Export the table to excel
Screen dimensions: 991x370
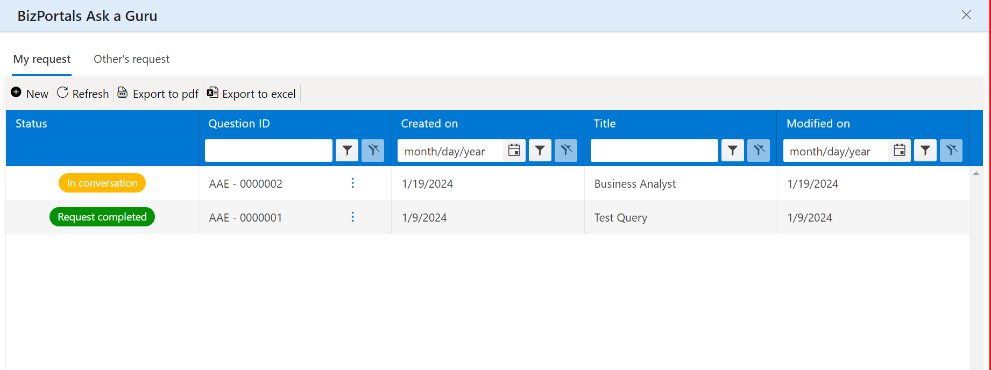coord(252,94)
